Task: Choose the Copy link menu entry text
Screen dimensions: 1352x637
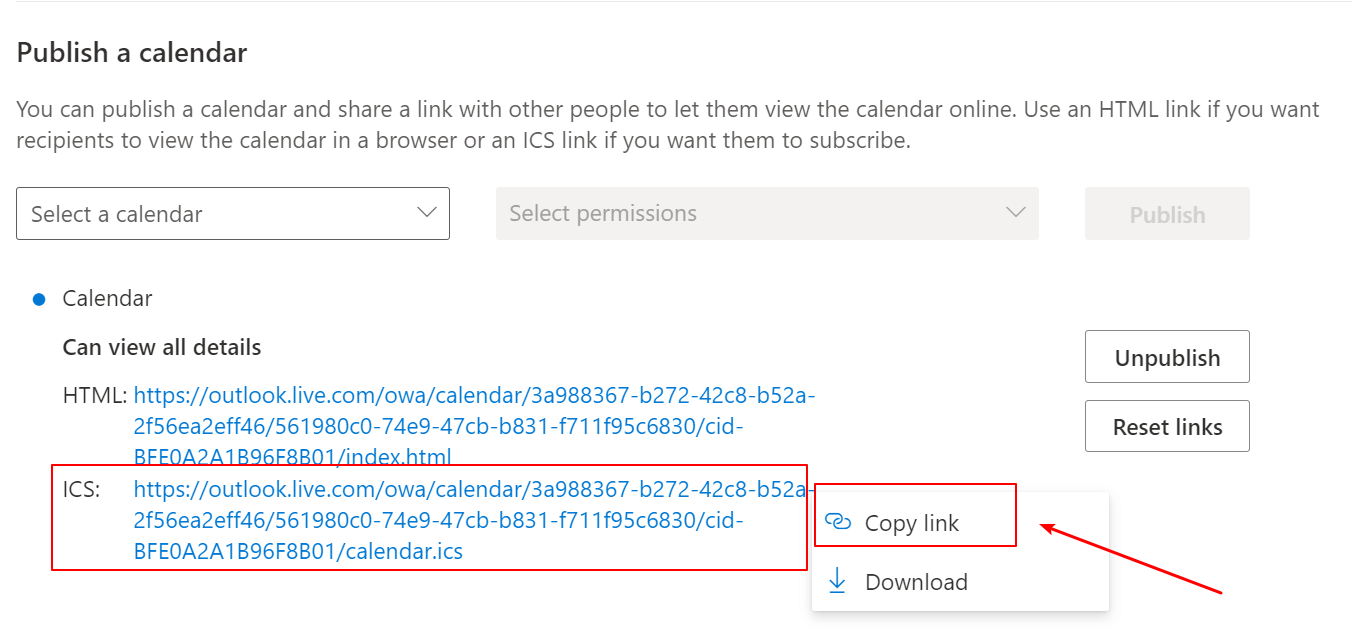Action: coord(911,523)
